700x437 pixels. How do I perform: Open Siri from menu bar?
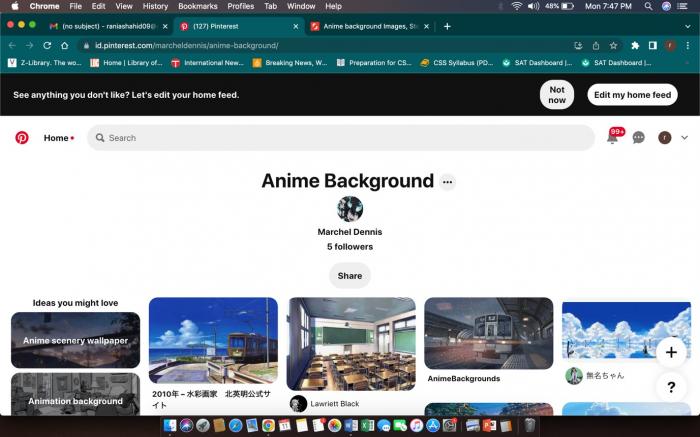click(666, 6)
